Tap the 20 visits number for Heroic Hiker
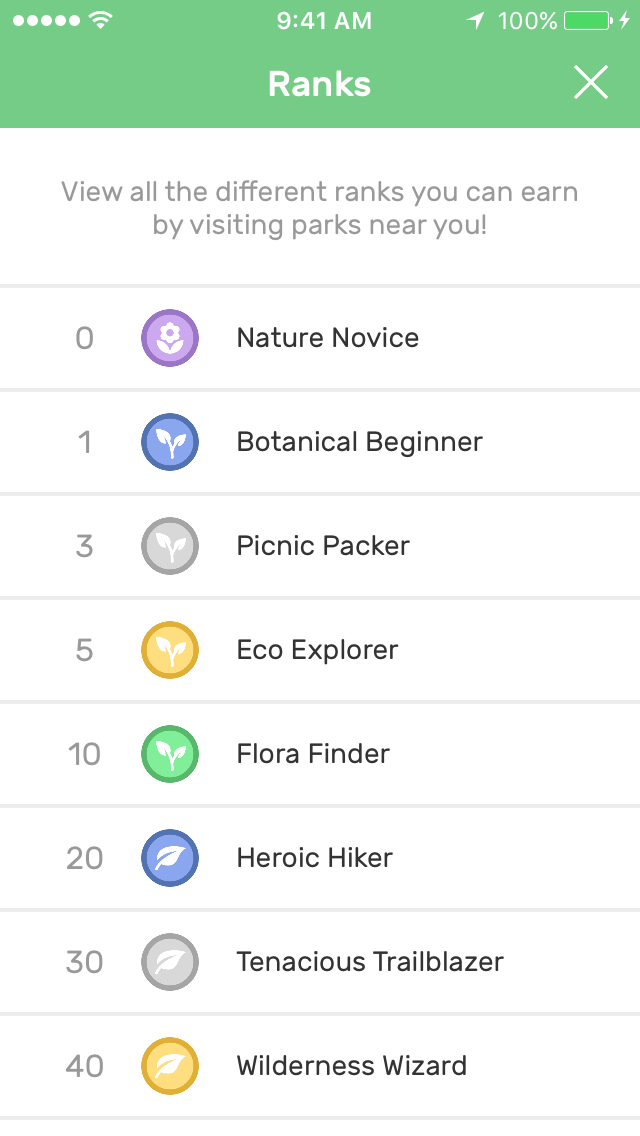 [84, 858]
